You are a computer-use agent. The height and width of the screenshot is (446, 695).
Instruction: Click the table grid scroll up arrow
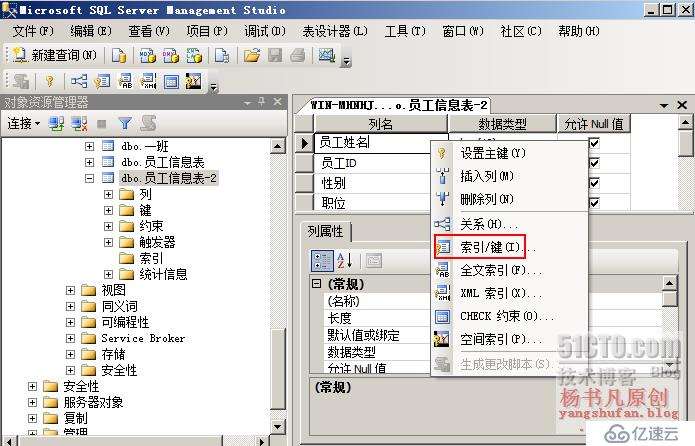pyautogui.click(x=685, y=122)
